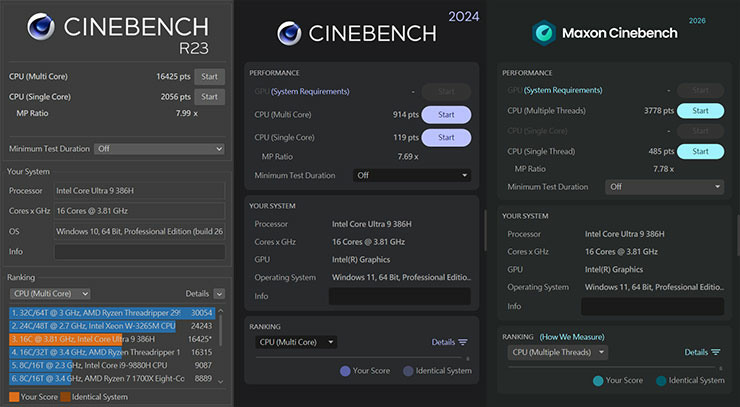Select Intel Xeon W-3265M ranking row

[112, 326]
